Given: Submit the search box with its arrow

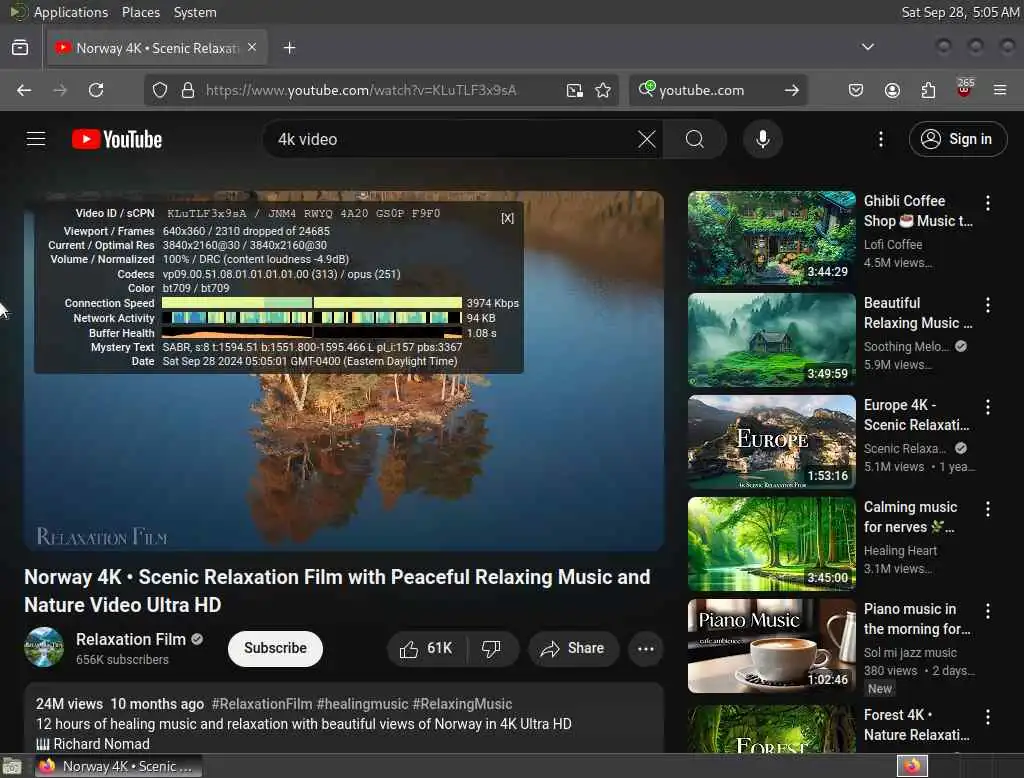Looking at the screenshot, I should [x=792, y=90].
